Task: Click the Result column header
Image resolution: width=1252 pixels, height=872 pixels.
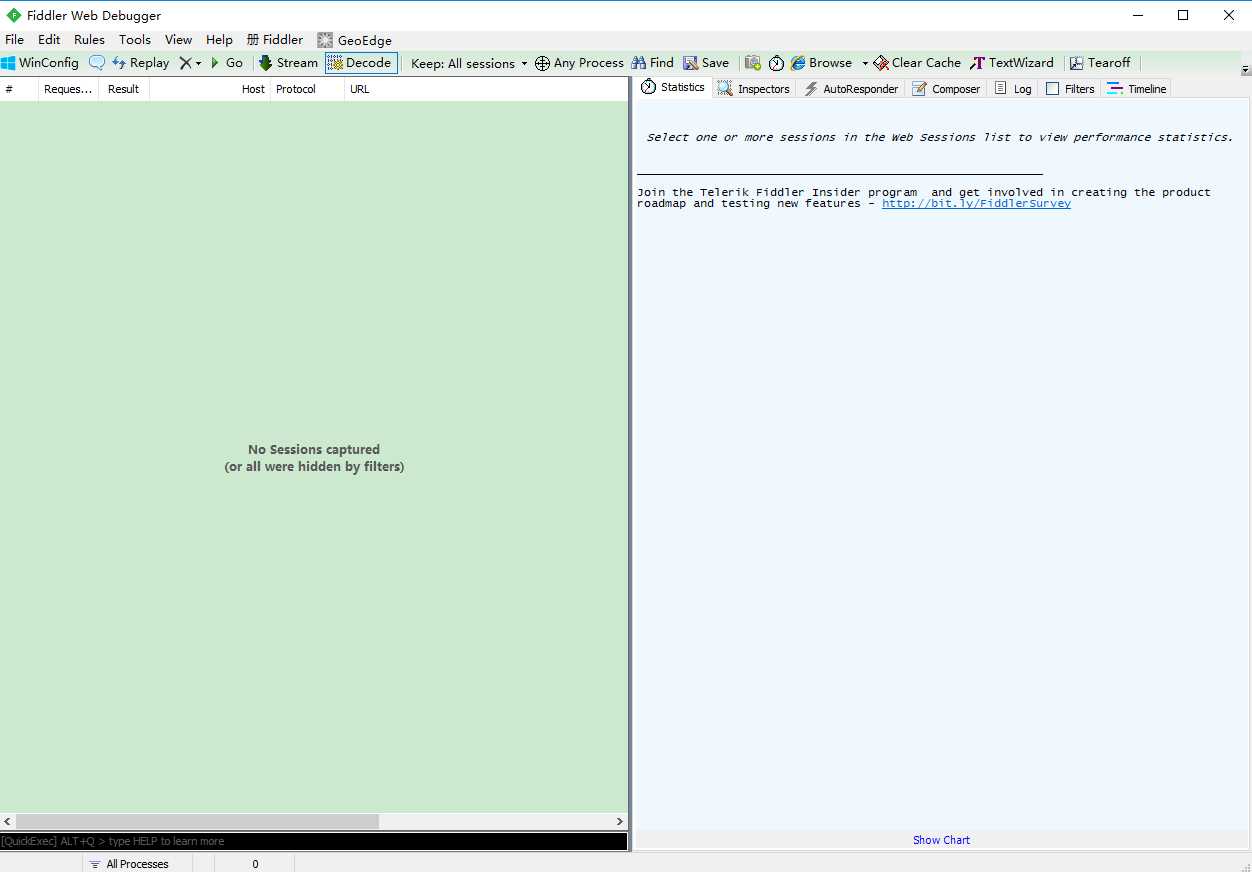Action: pos(124,89)
